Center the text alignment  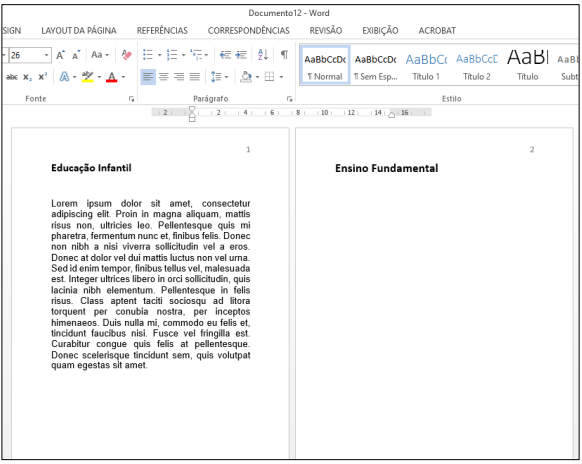pos(164,77)
